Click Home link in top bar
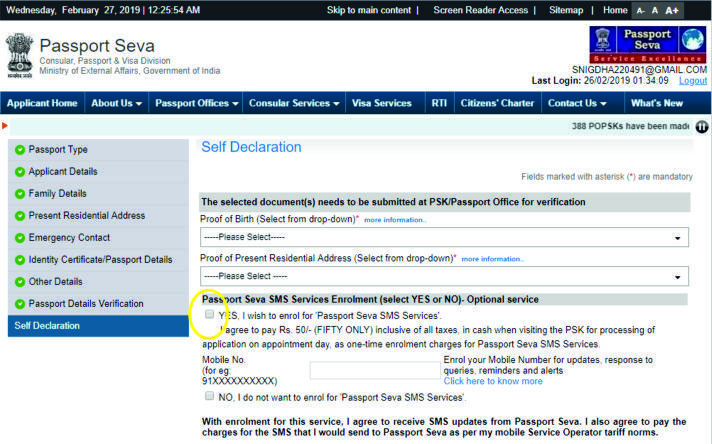712x444 pixels. (x=615, y=10)
